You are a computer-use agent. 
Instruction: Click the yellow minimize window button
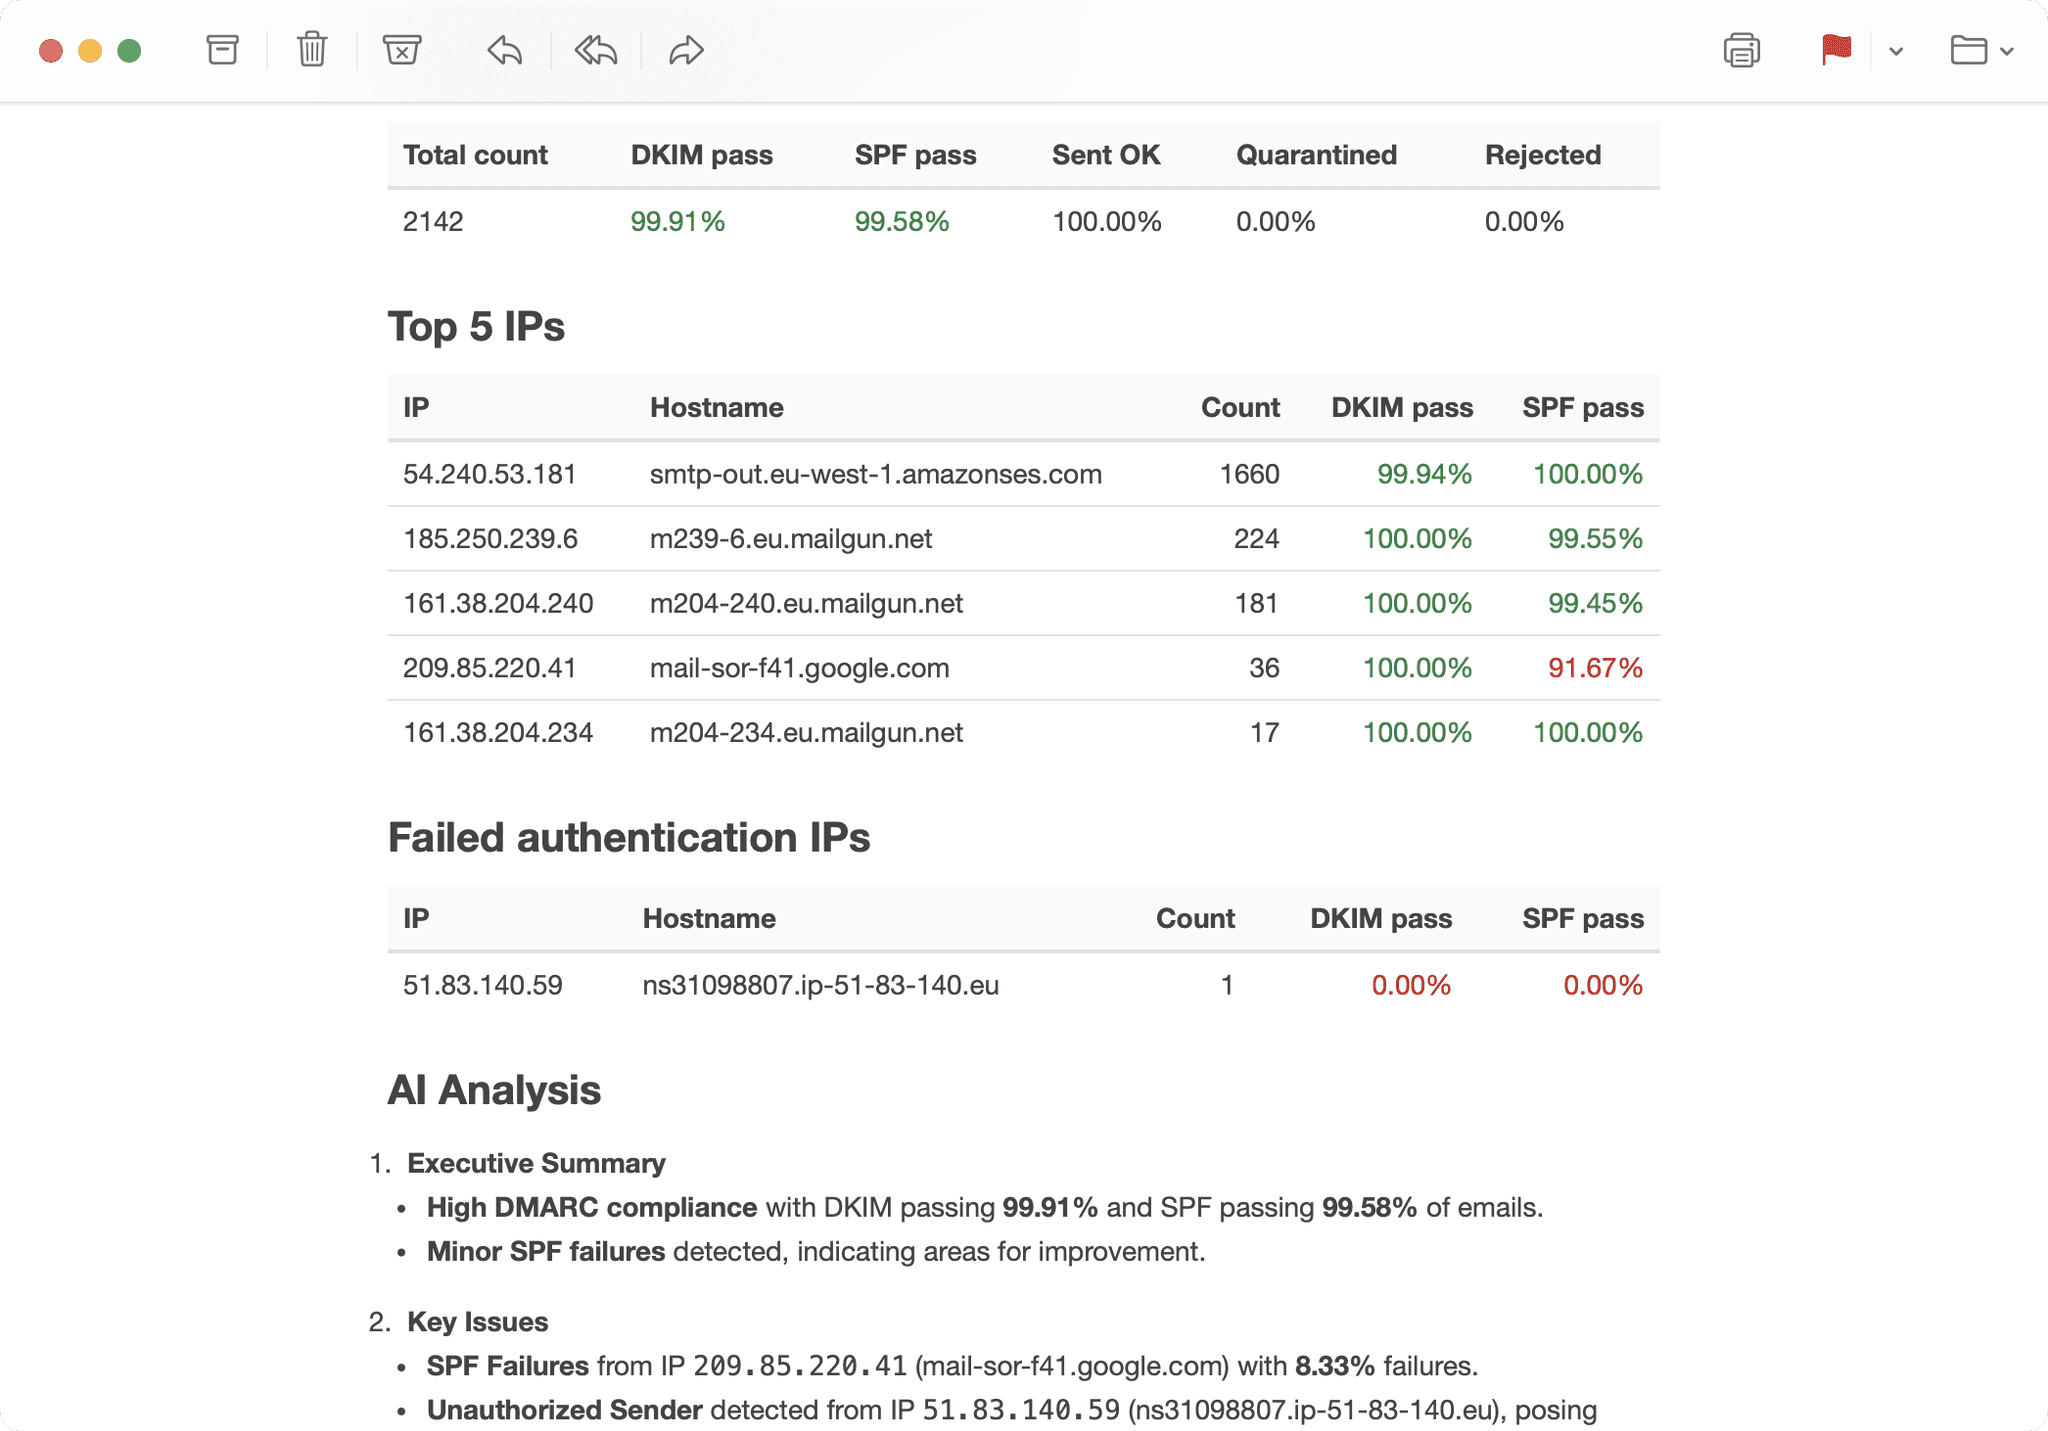pos(90,51)
